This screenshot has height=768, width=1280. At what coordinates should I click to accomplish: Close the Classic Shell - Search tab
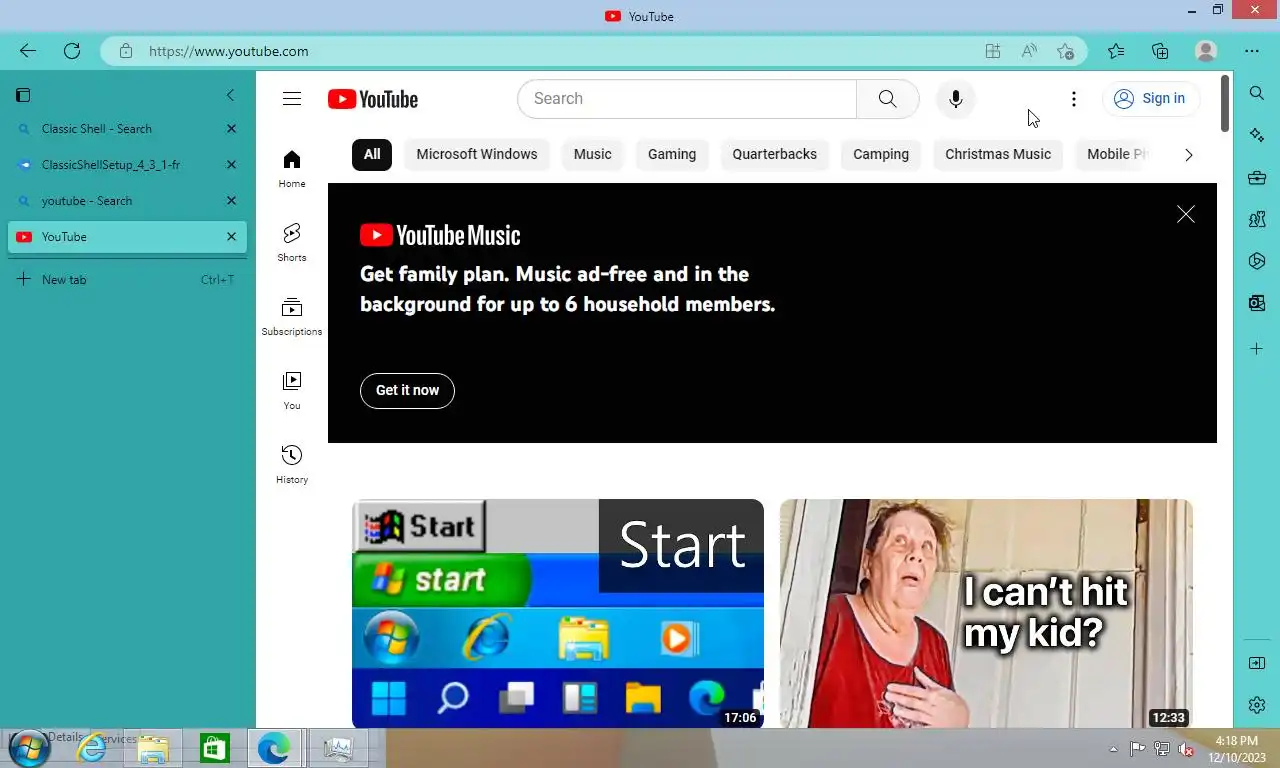(231, 129)
